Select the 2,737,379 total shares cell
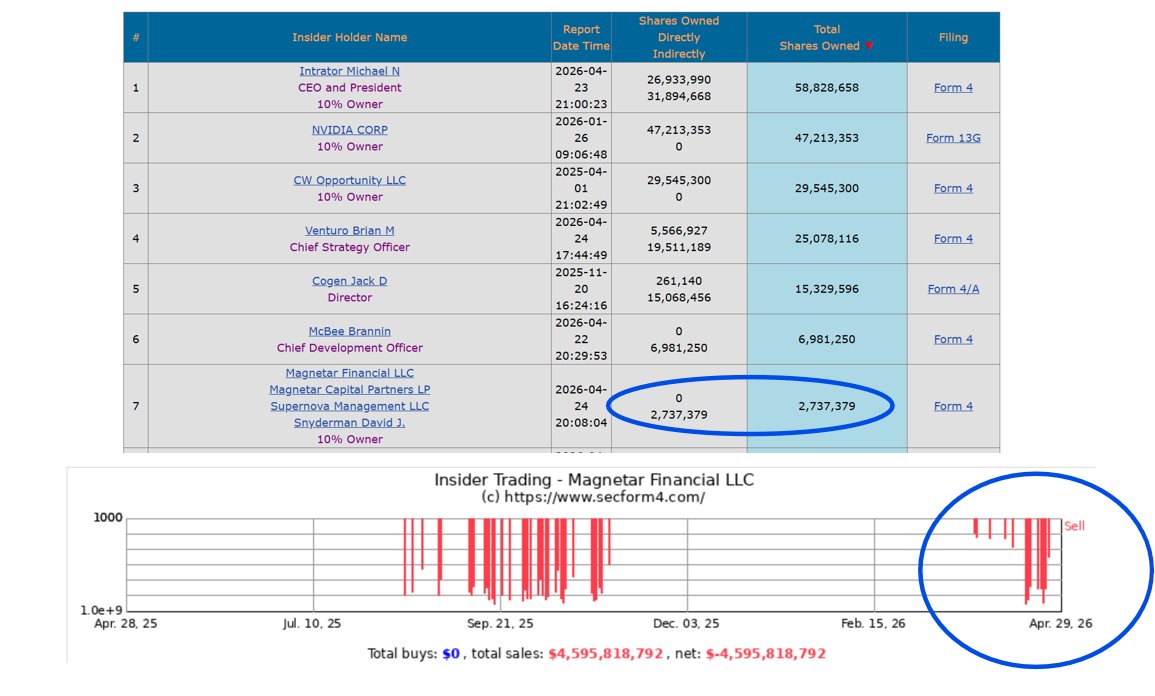1155x696 pixels. [x=826, y=406]
